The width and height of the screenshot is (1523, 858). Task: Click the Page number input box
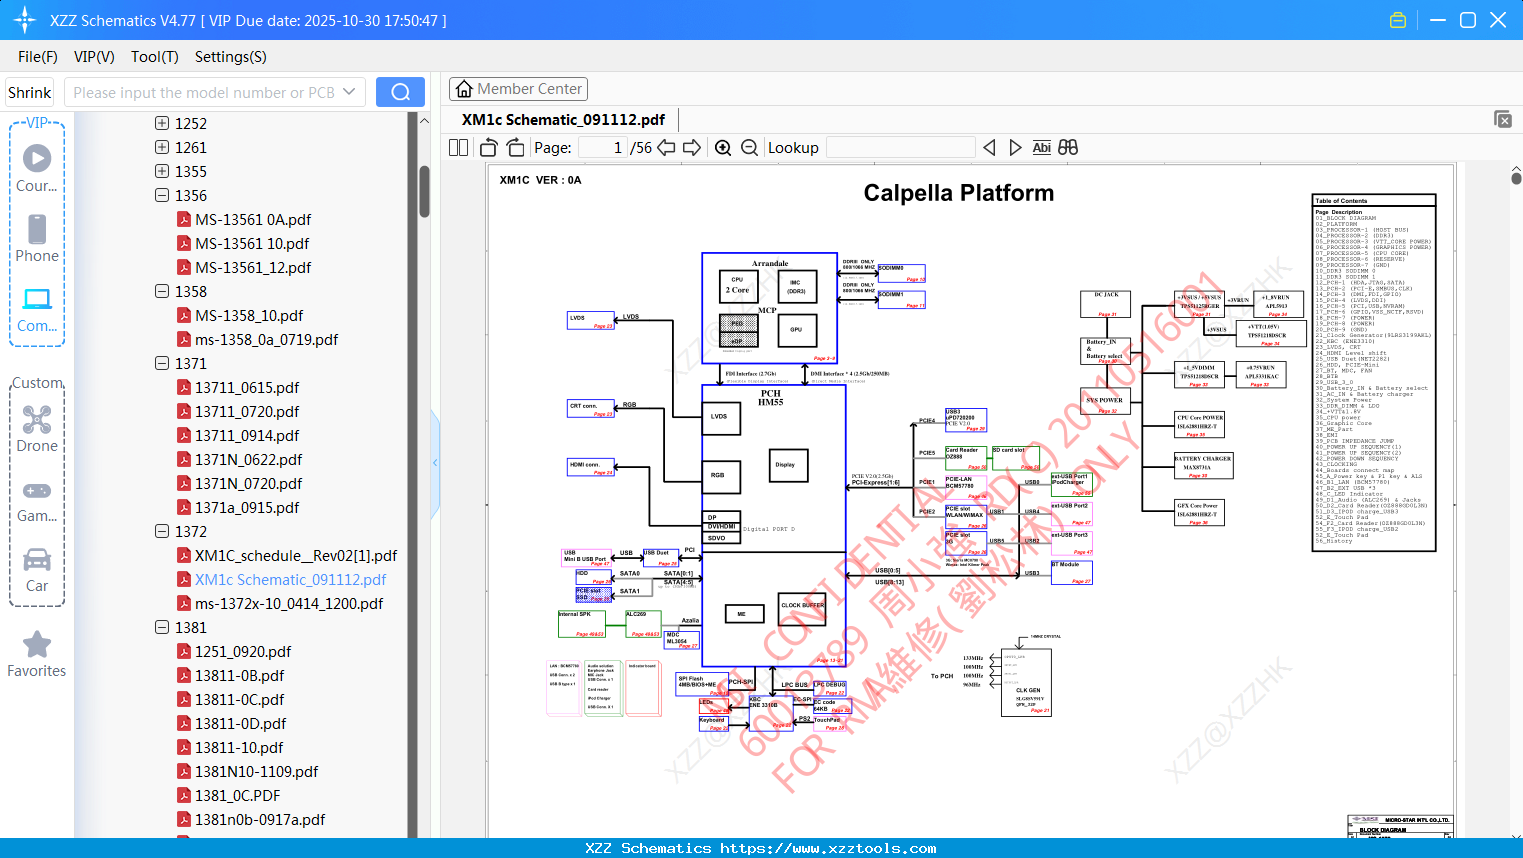pyautogui.click(x=602, y=147)
